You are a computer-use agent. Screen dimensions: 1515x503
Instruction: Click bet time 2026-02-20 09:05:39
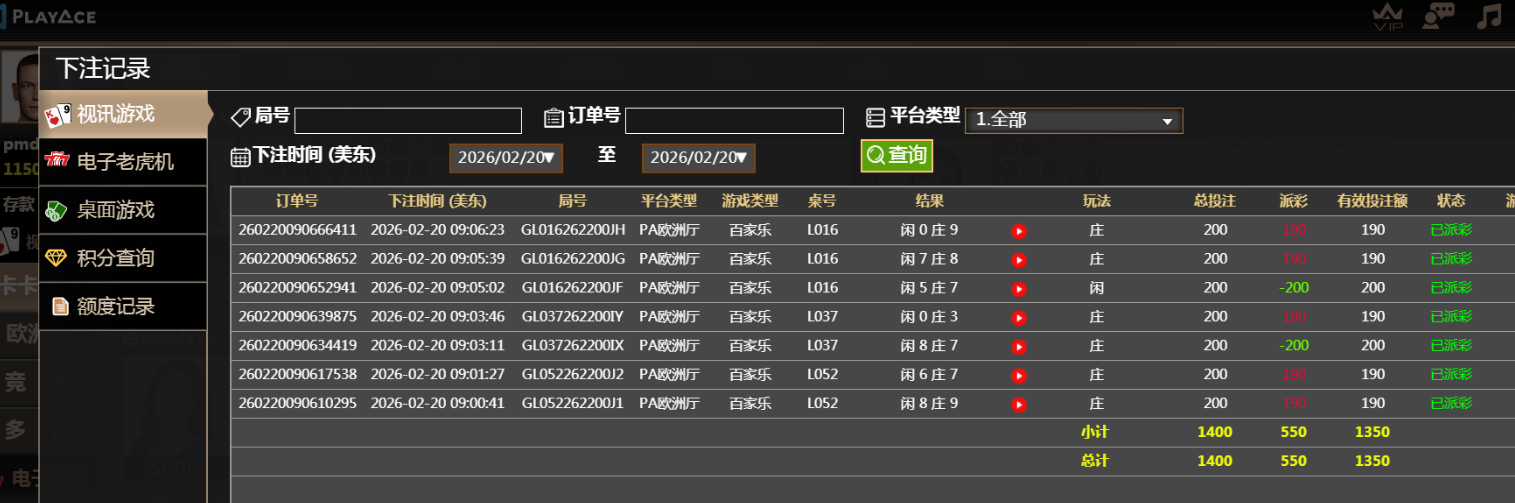coord(437,259)
